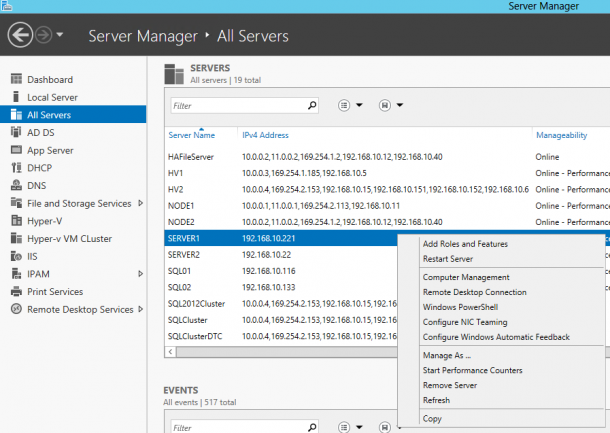Open Computer Management from context menu
This screenshot has height=433, width=610.
click(x=466, y=277)
